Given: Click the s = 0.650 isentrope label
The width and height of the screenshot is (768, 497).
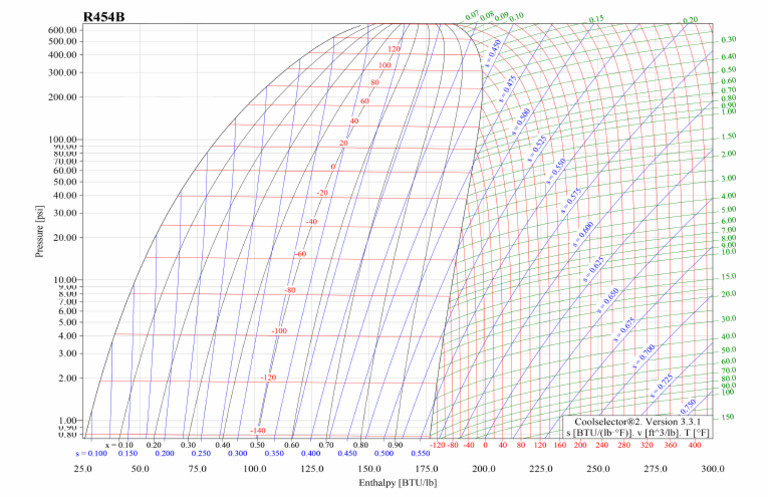Looking at the screenshot, I should pyautogui.click(x=608, y=300).
